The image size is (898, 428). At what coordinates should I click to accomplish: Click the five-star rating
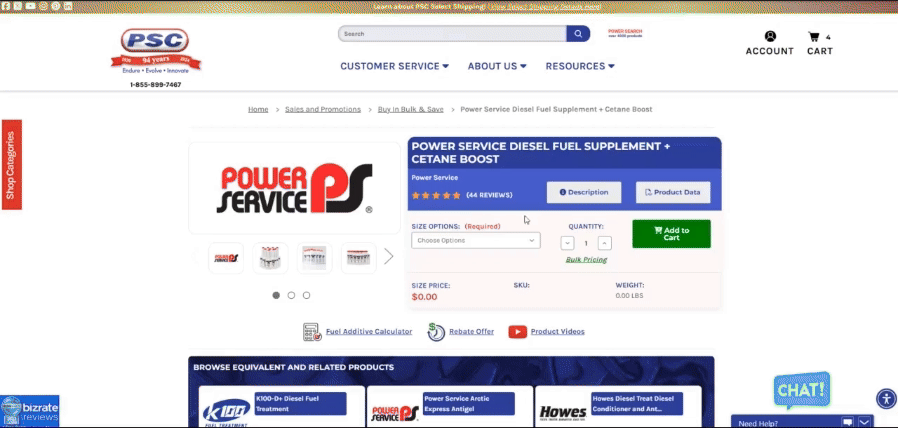(x=436, y=195)
